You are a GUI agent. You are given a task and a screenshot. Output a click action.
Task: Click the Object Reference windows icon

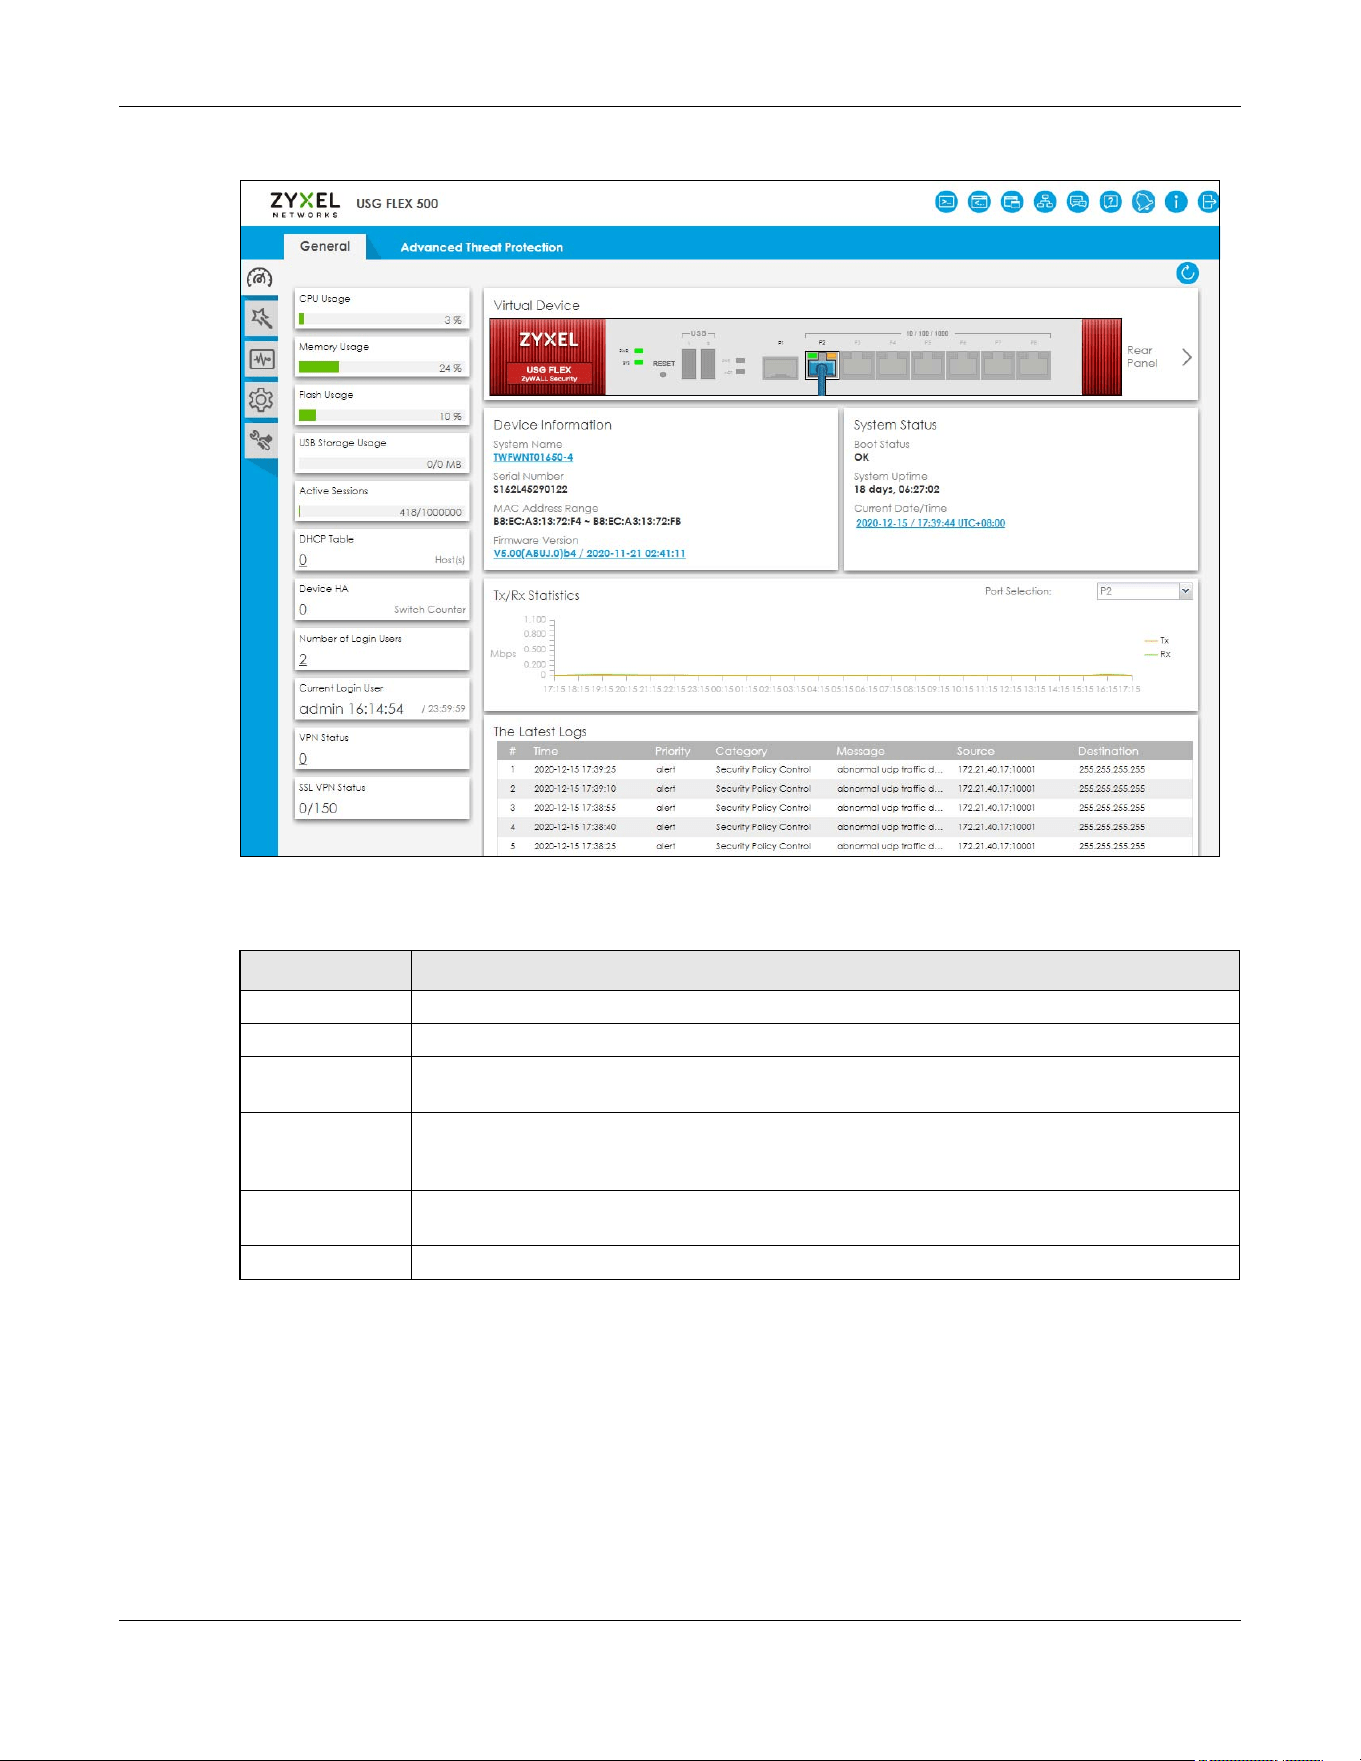tap(1012, 202)
